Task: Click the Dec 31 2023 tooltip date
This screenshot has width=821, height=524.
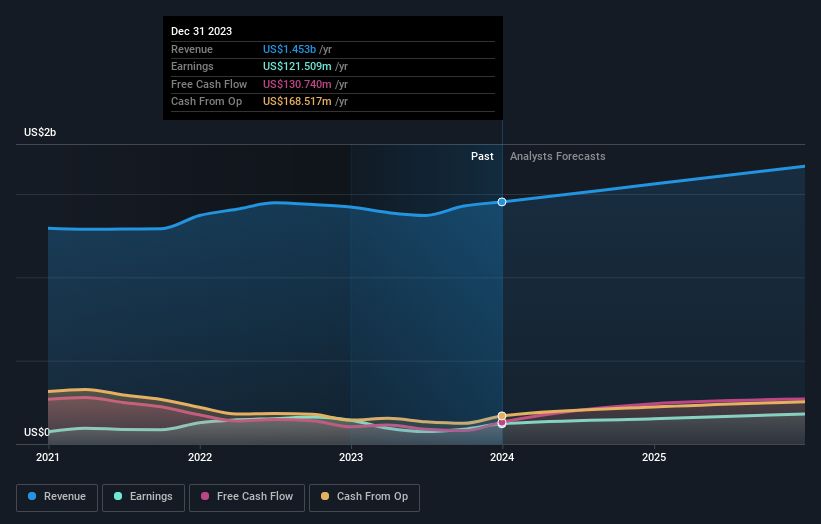Action: [202, 31]
